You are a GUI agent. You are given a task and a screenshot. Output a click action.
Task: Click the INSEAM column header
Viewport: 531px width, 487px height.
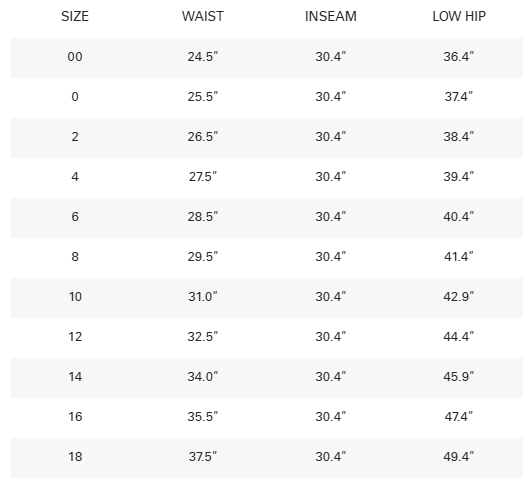click(331, 16)
